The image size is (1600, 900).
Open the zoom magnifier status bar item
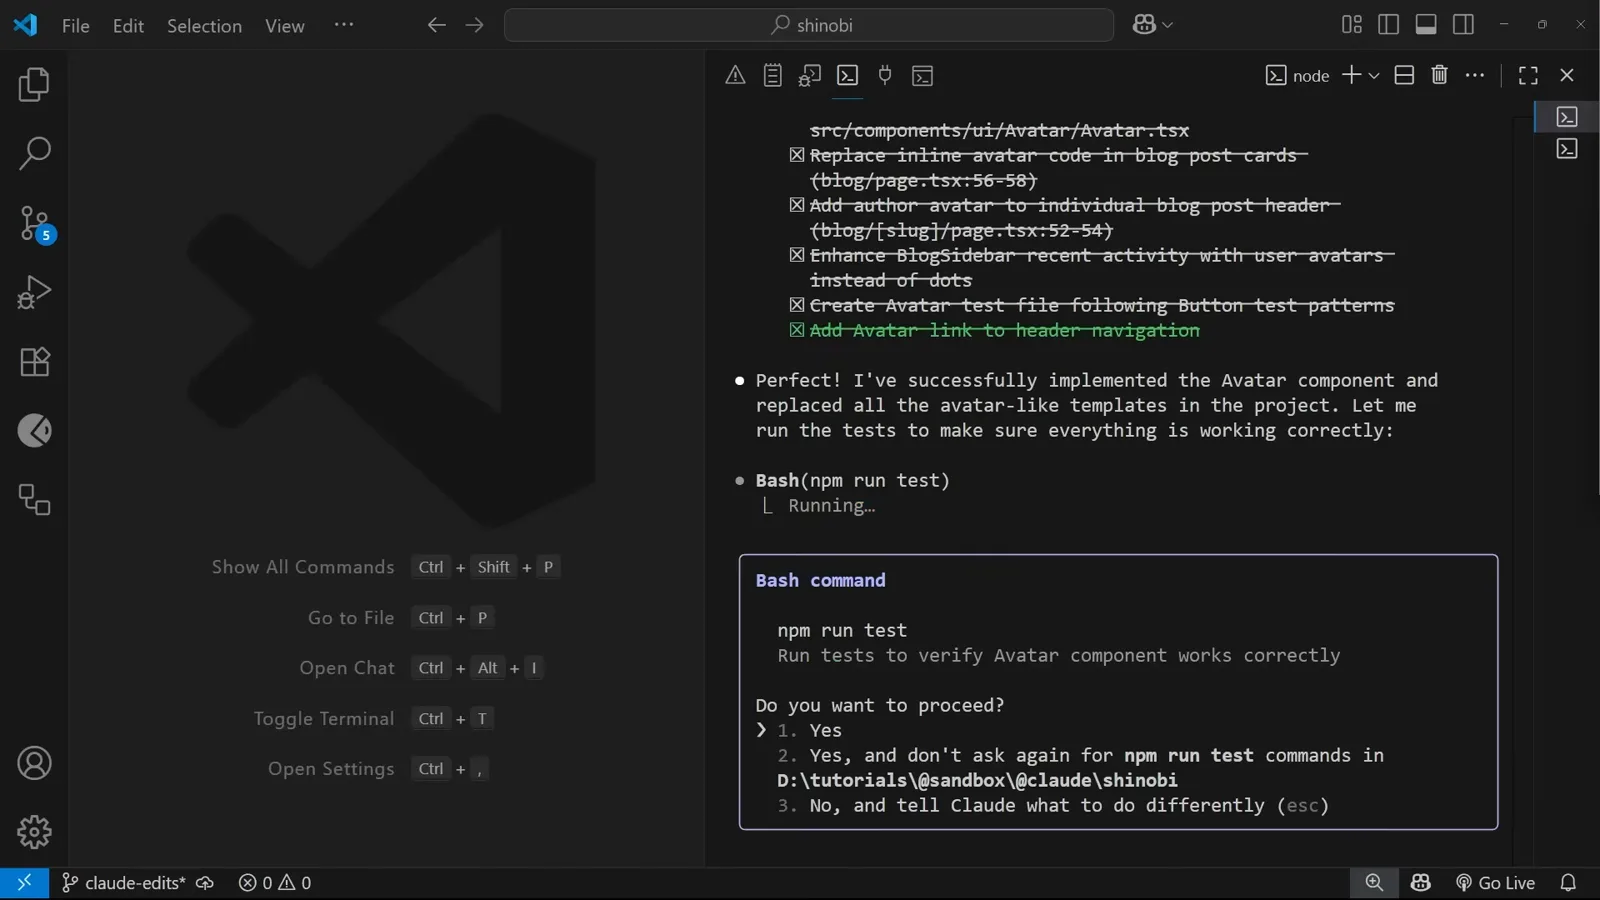[1374, 883]
